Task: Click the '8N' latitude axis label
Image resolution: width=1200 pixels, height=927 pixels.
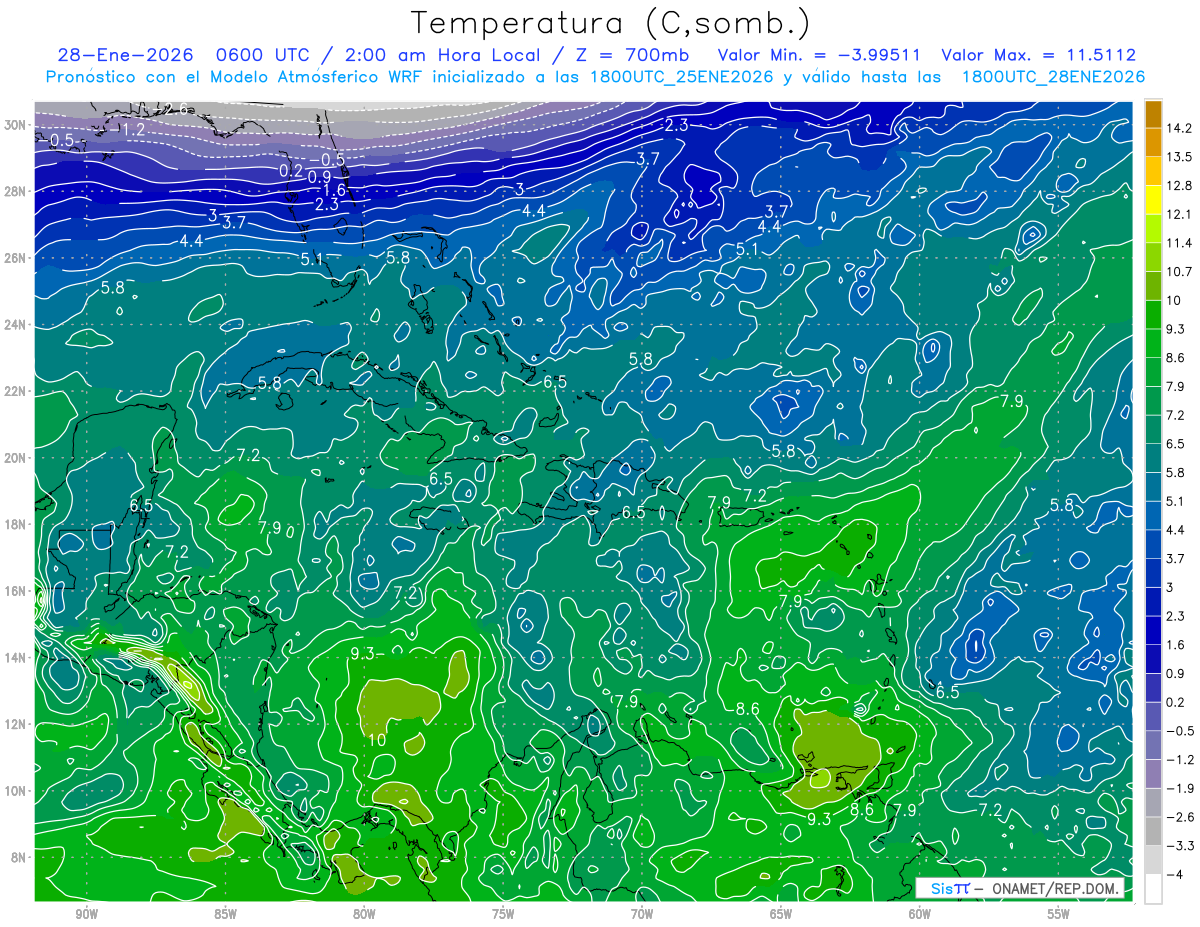Action: point(20,857)
